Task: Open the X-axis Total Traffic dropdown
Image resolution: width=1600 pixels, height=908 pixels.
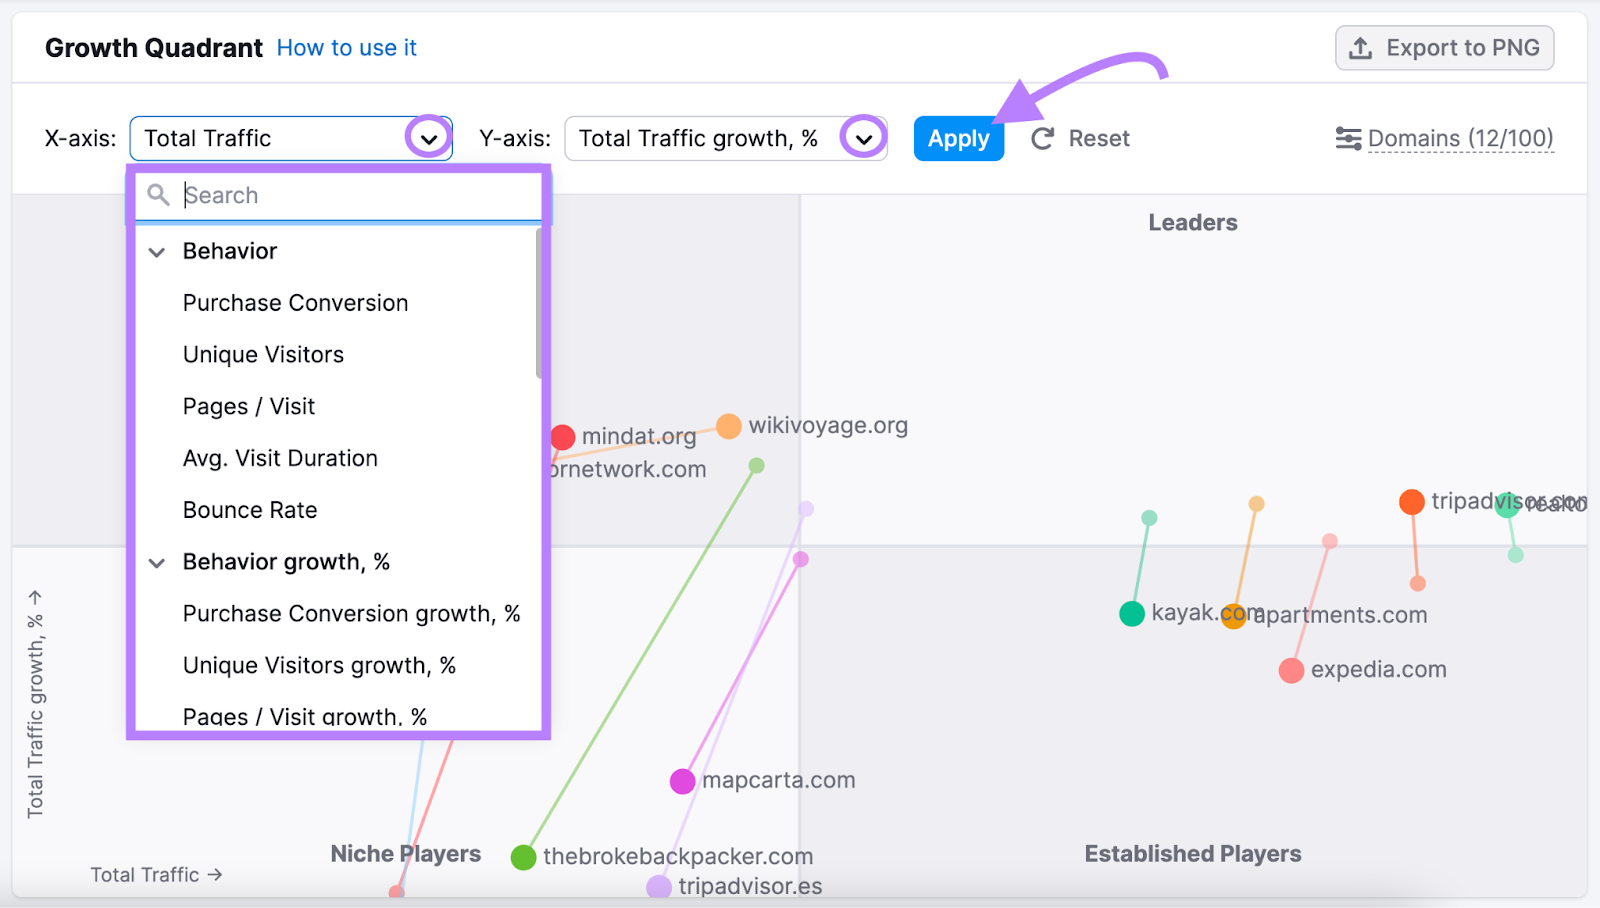Action: [428, 138]
